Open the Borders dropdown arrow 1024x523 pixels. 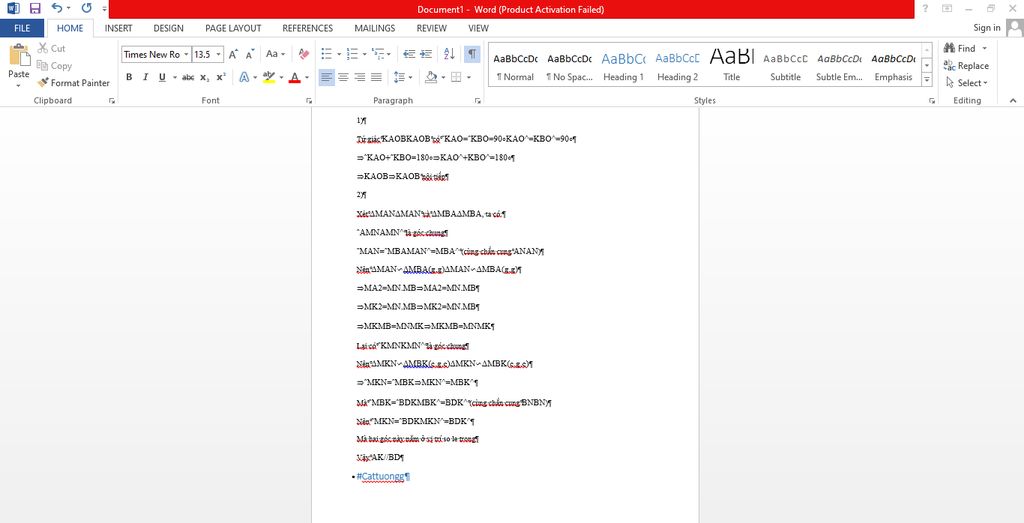469,77
